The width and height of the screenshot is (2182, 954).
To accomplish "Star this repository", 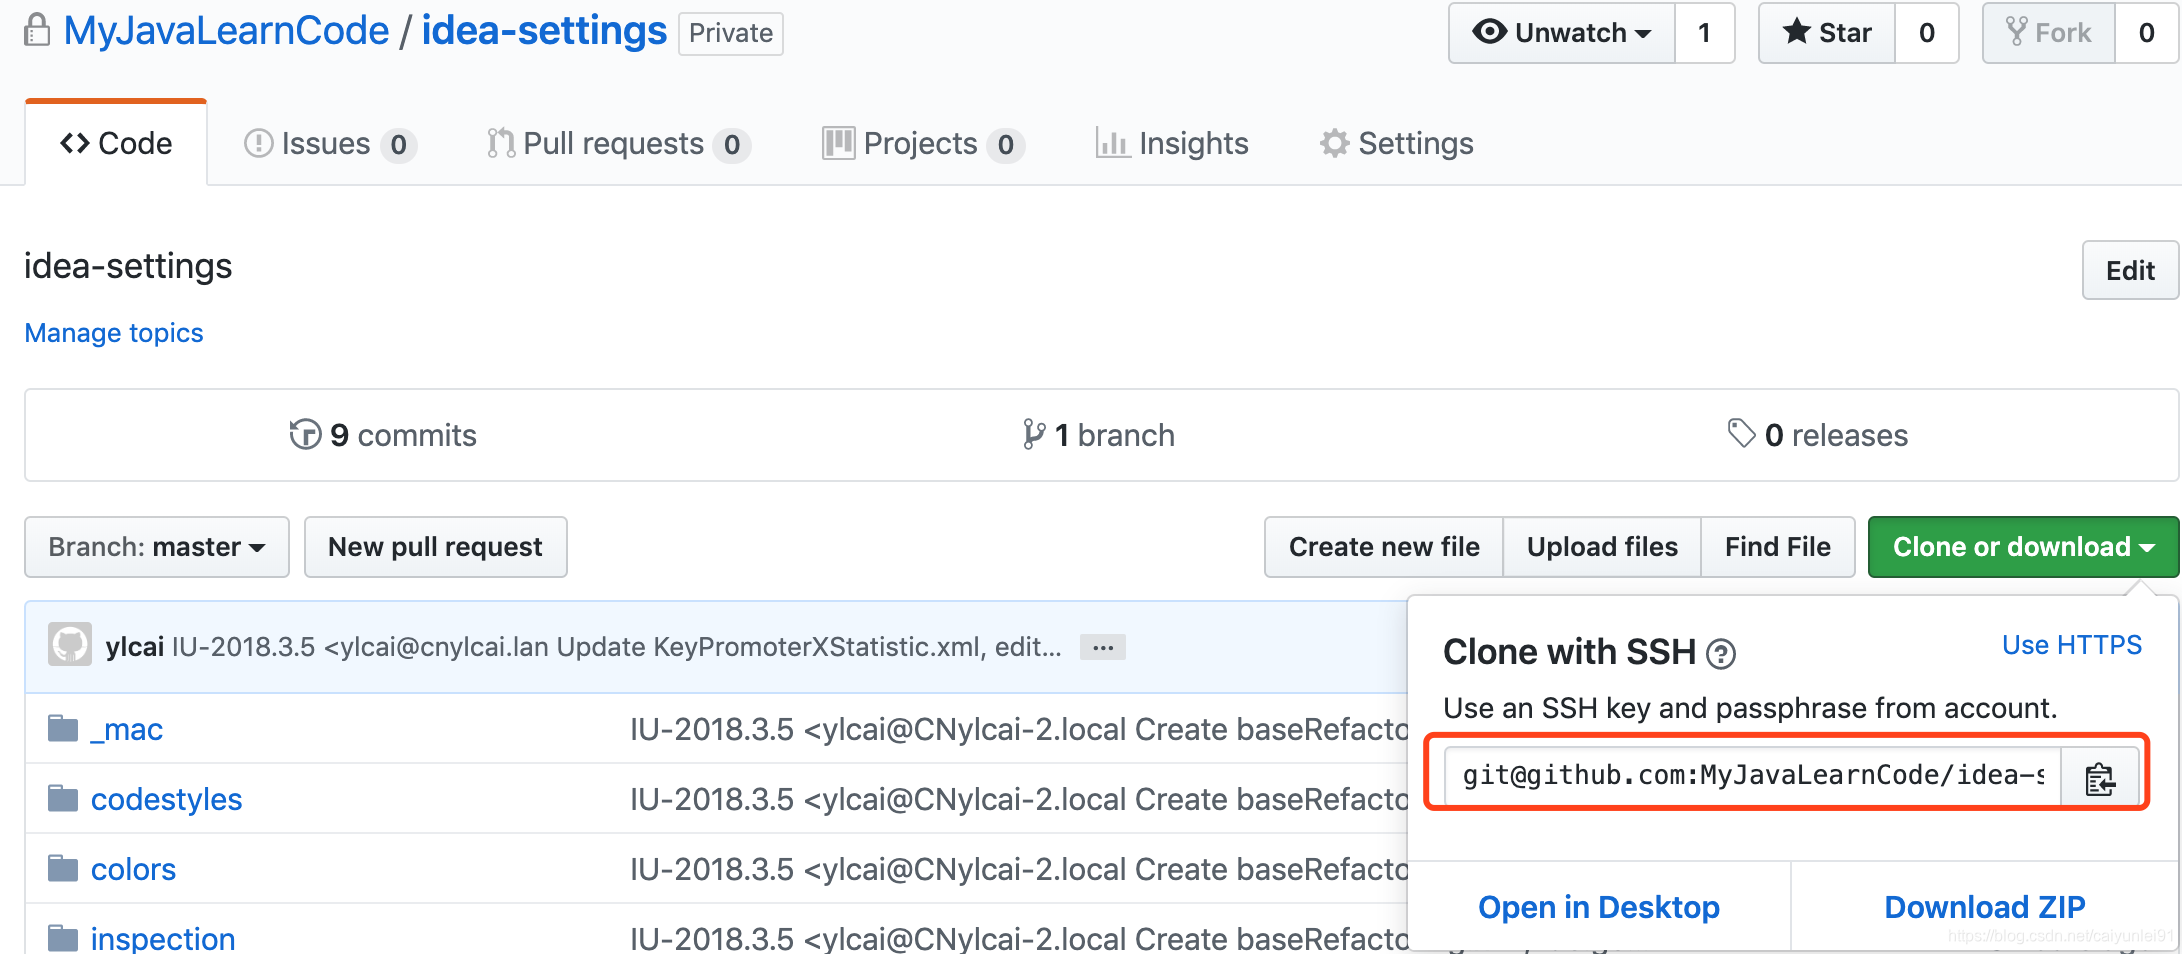I will 1827,33.
